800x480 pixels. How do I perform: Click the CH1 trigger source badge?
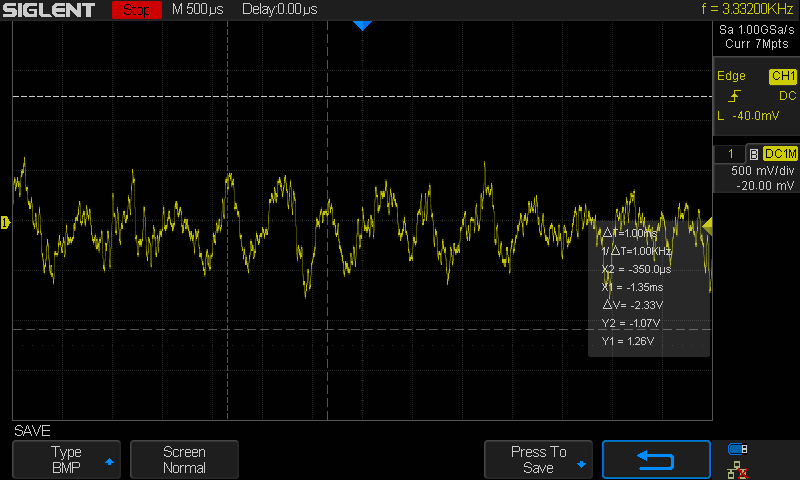coord(783,76)
